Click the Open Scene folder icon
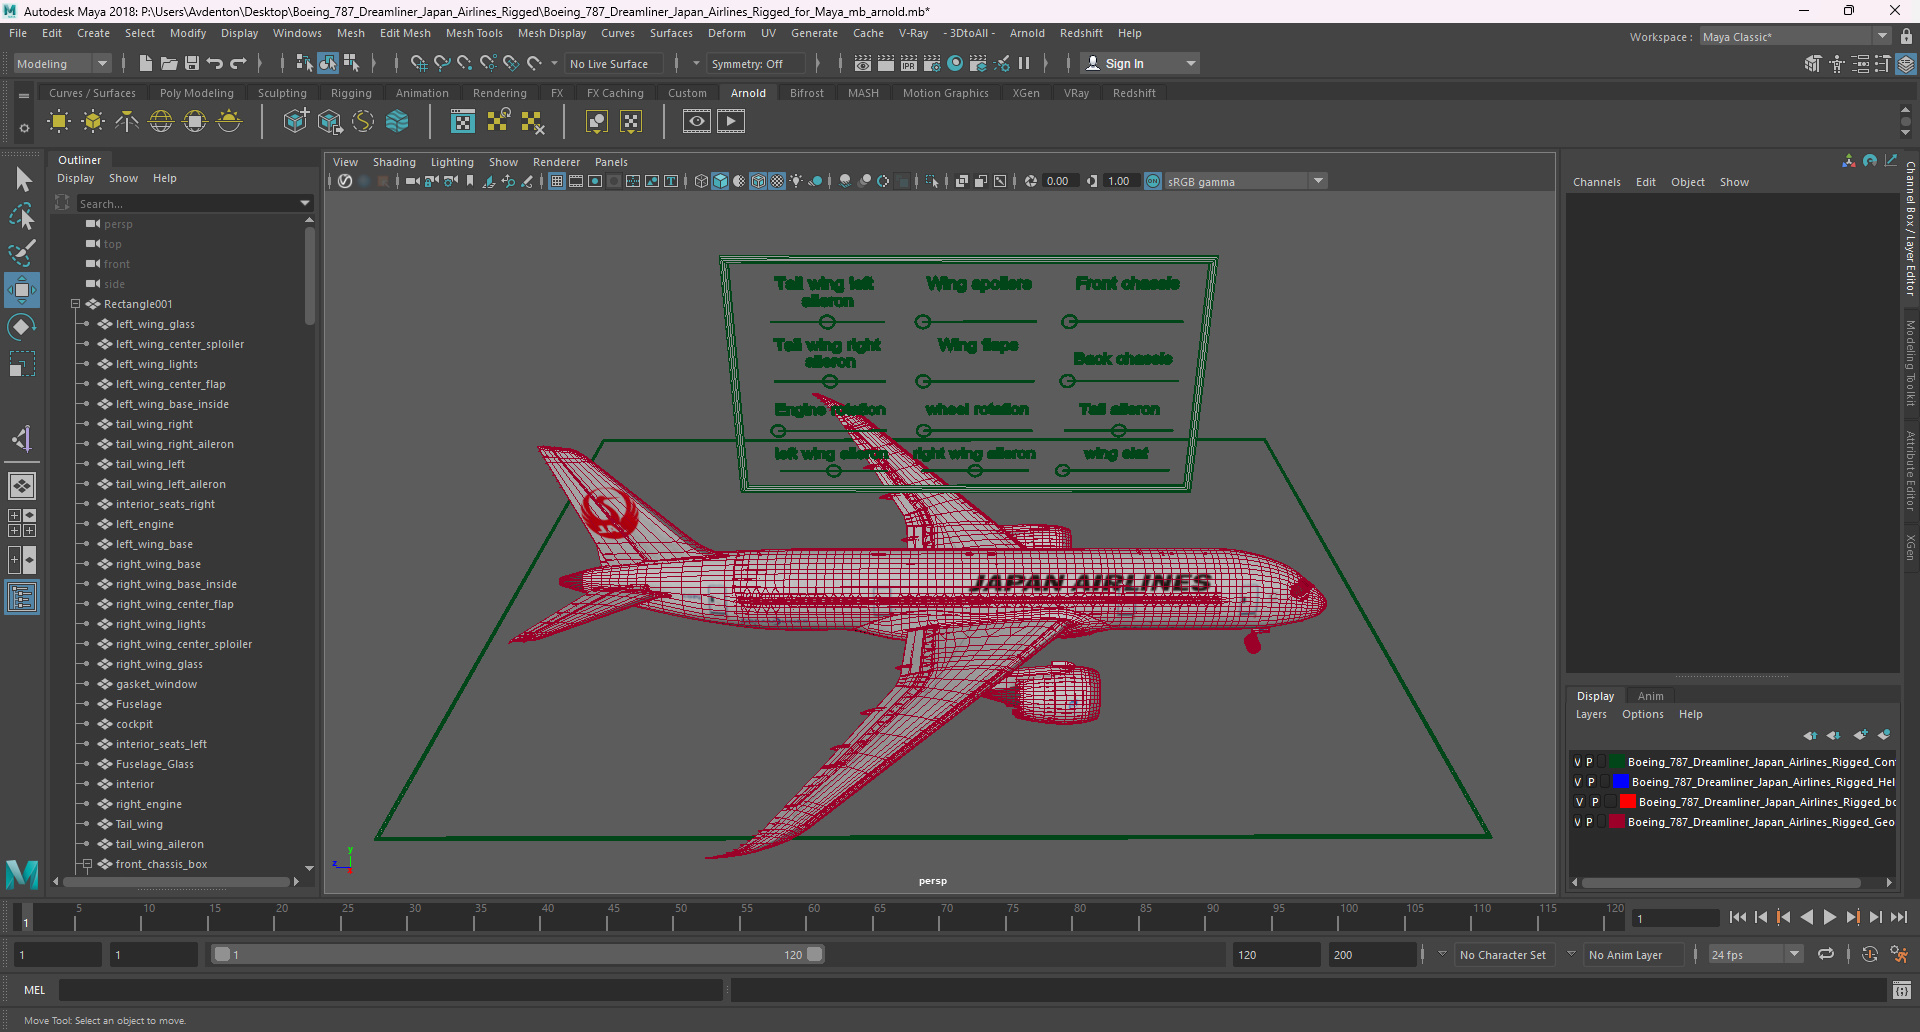Screen dimensions: 1920x1032 (x=169, y=63)
